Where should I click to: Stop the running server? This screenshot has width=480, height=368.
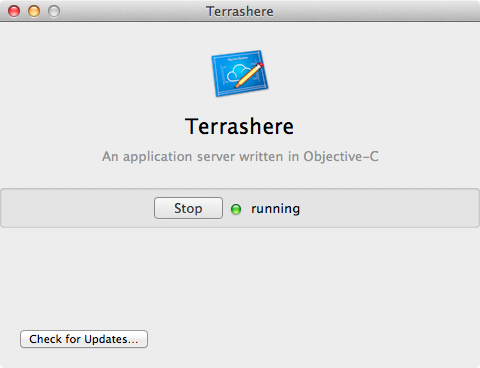click(x=188, y=208)
